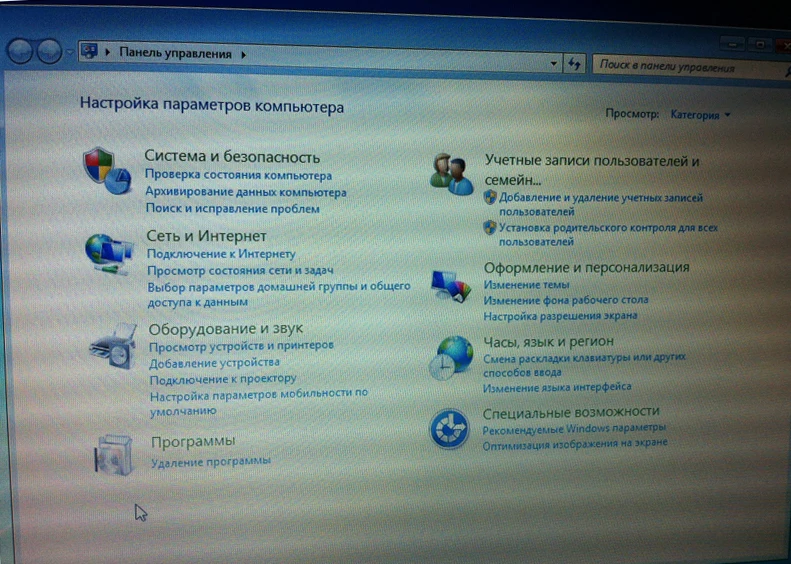Focus the Поиск в панели управления search field
This screenshot has width=791, height=564.
coord(689,67)
